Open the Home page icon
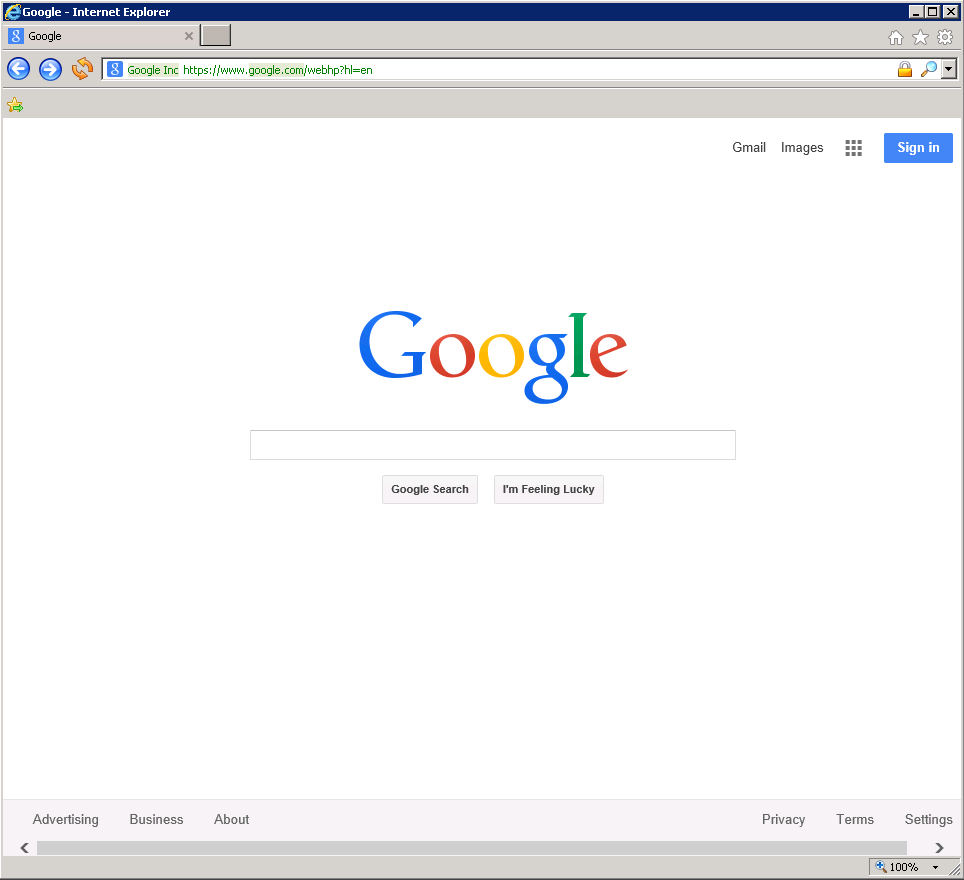964x880 pixels. click(896, 38)
